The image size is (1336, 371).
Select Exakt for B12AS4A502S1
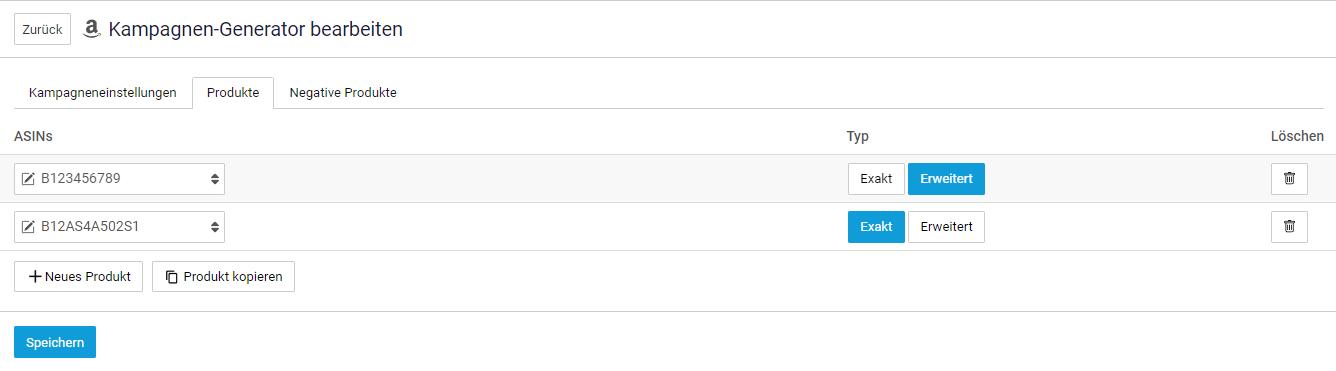(876, 227)
